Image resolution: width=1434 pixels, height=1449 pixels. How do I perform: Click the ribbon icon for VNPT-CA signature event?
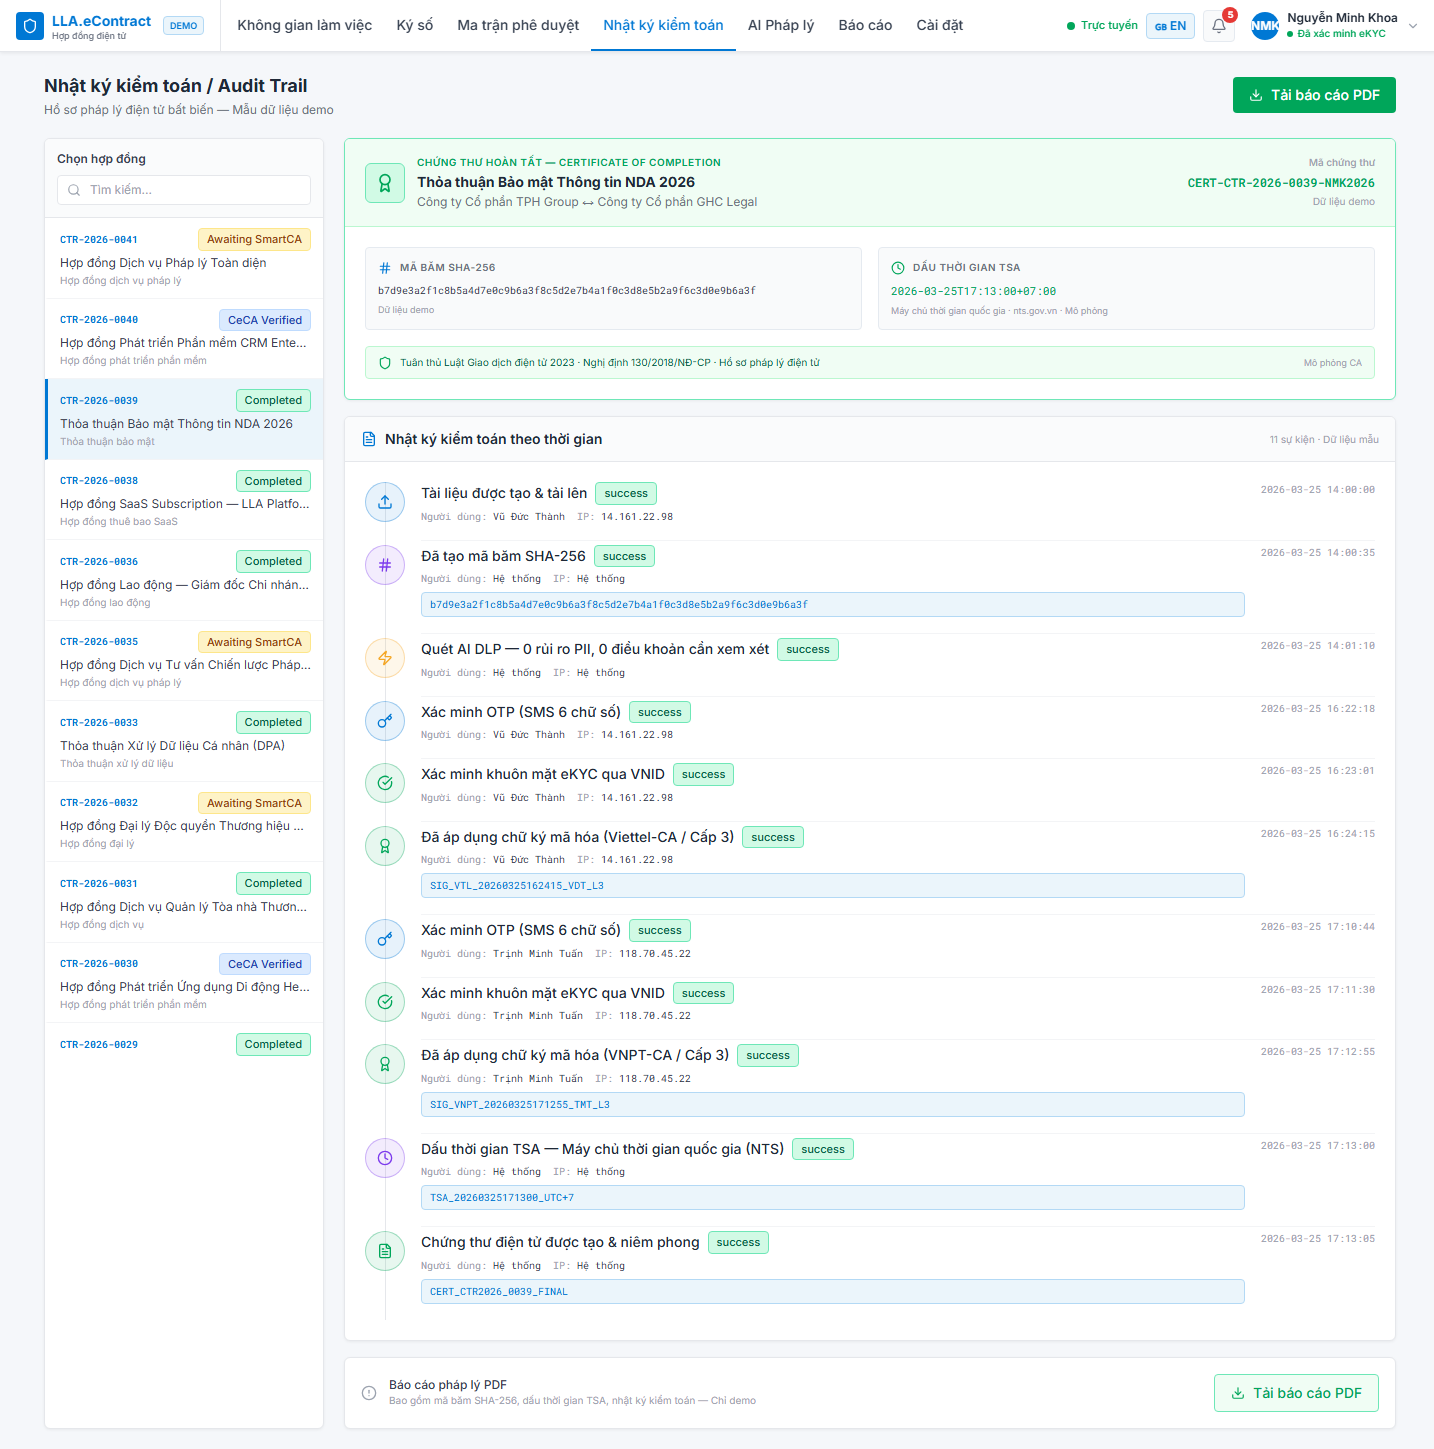385,1064
